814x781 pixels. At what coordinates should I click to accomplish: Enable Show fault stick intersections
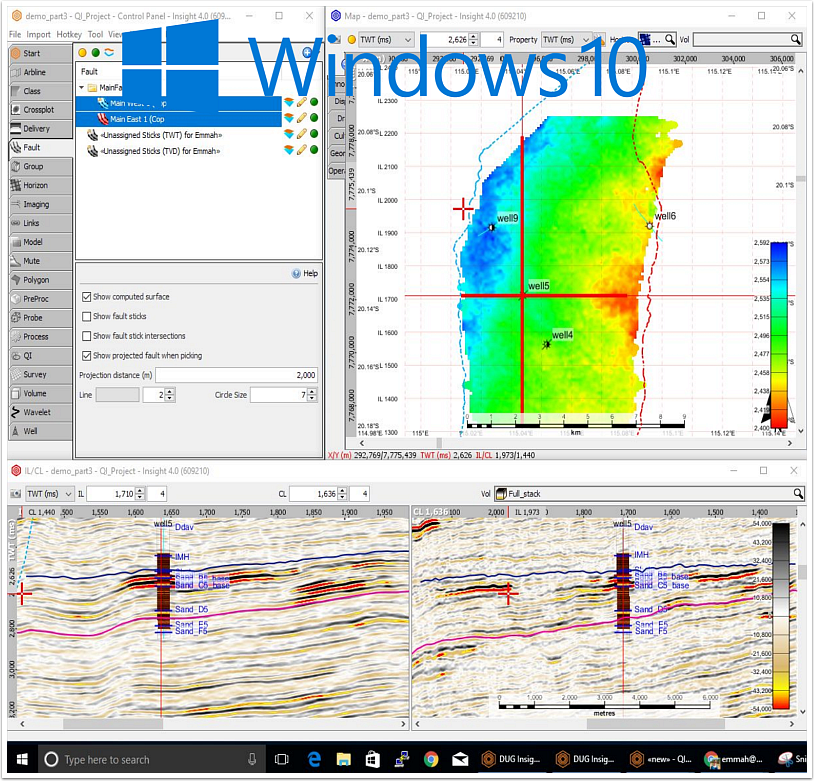point(87,336)
